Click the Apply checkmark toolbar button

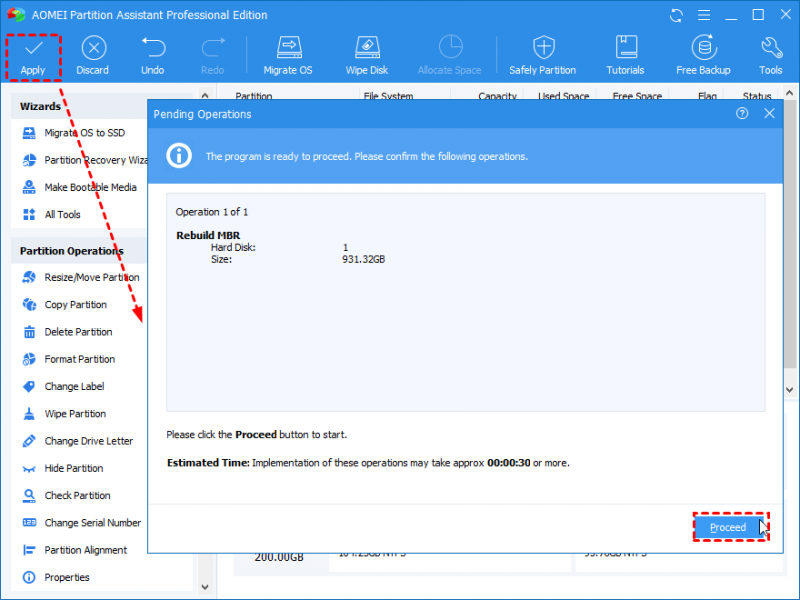point(33,57)
